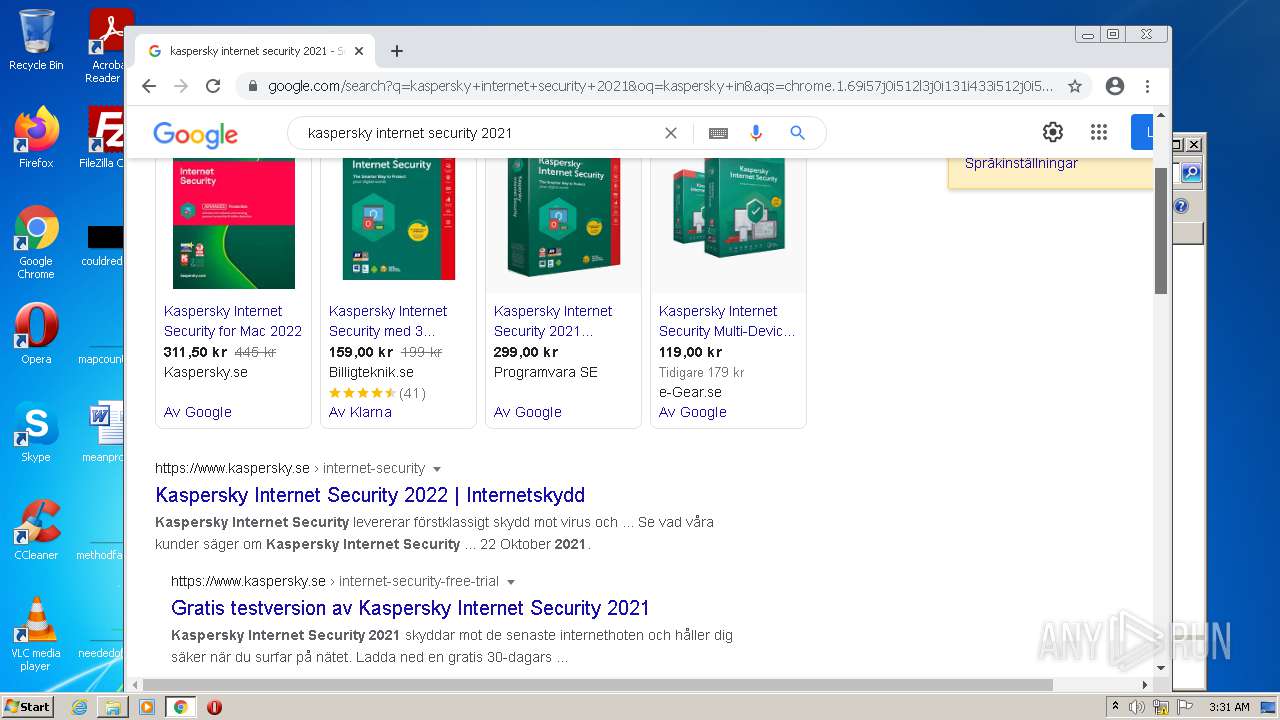
Task: Go back with Chrome's back arrow
Action: (x=149, y=86)
